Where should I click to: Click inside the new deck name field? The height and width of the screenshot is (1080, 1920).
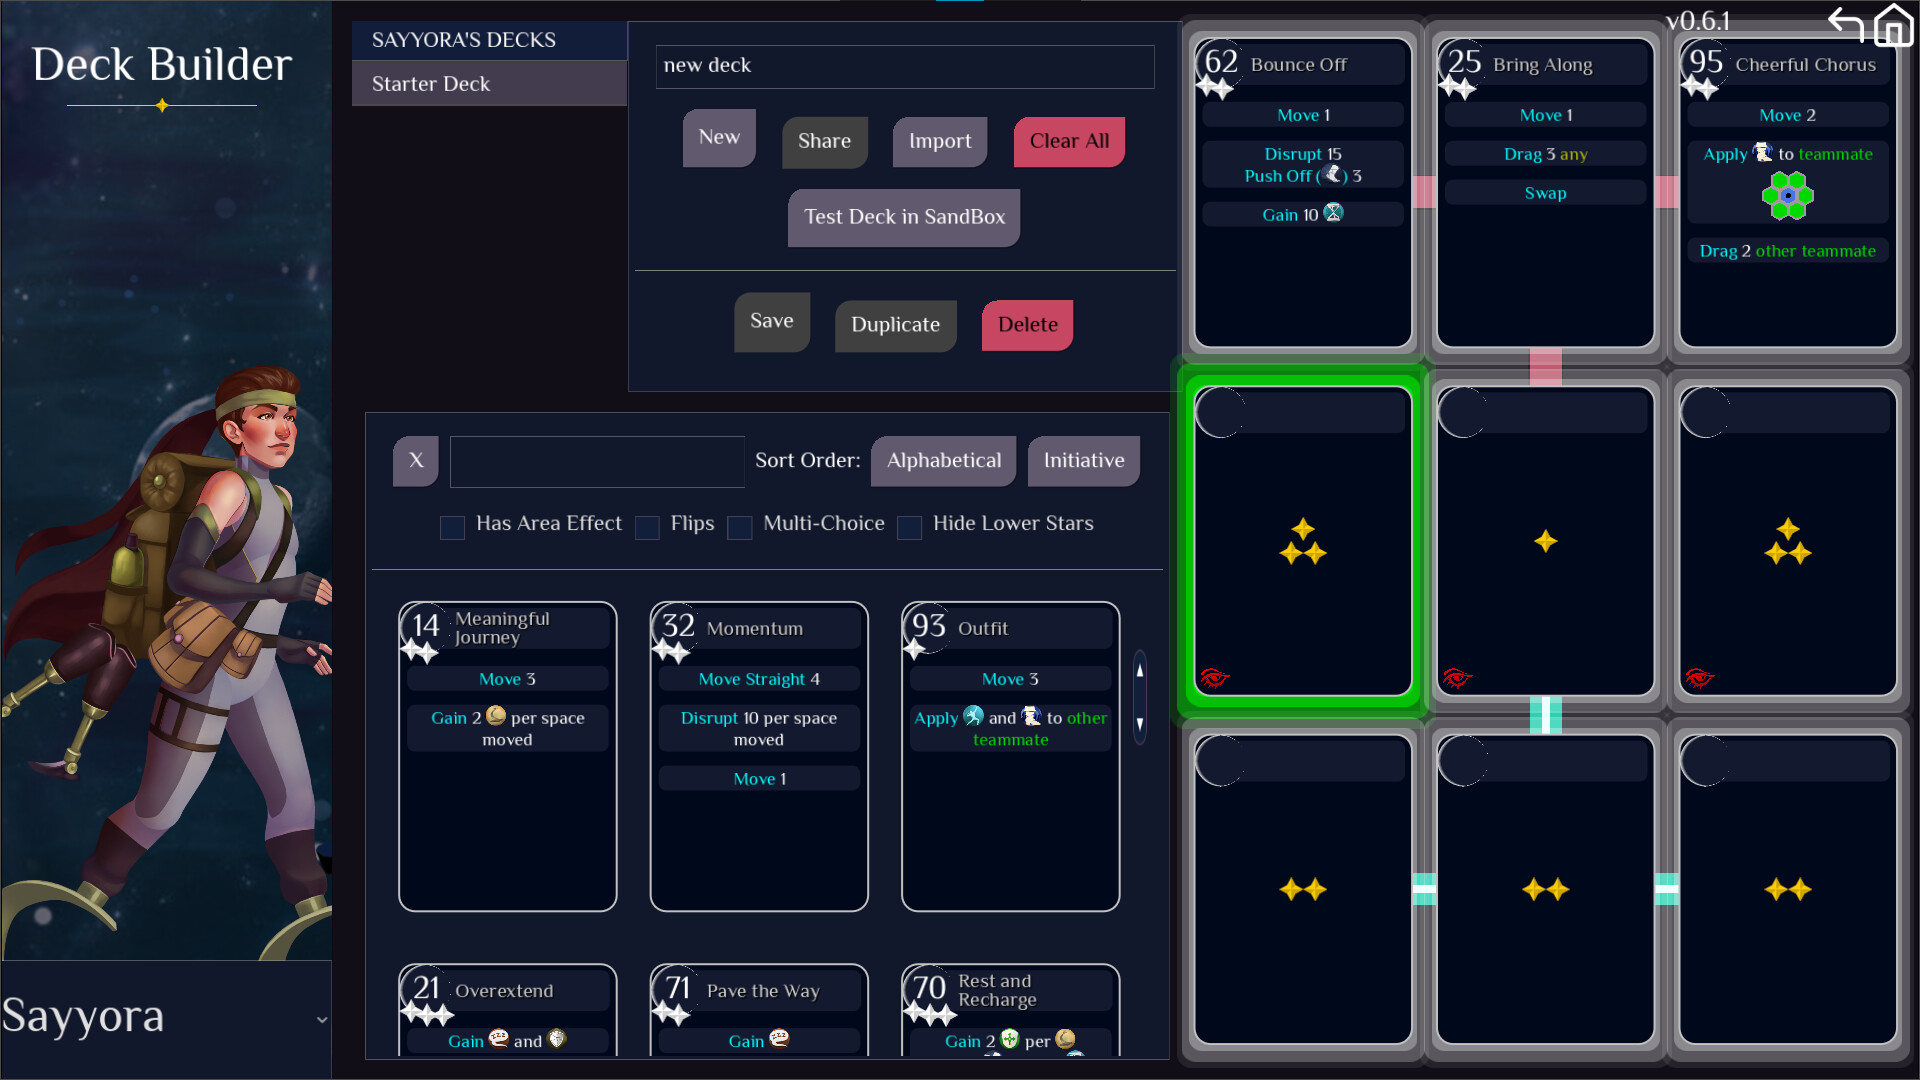click(x=903, y=66)
